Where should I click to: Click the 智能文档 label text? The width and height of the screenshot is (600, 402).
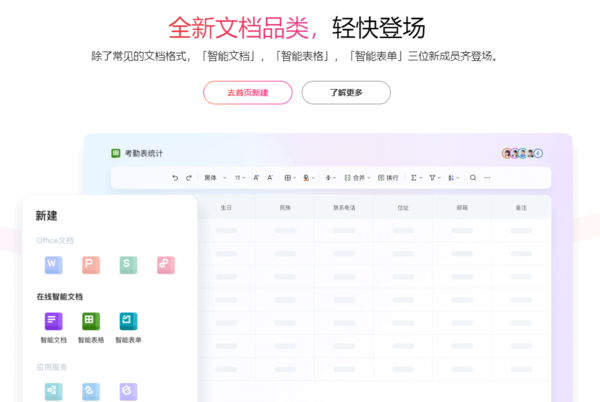[x=54, y=340]
